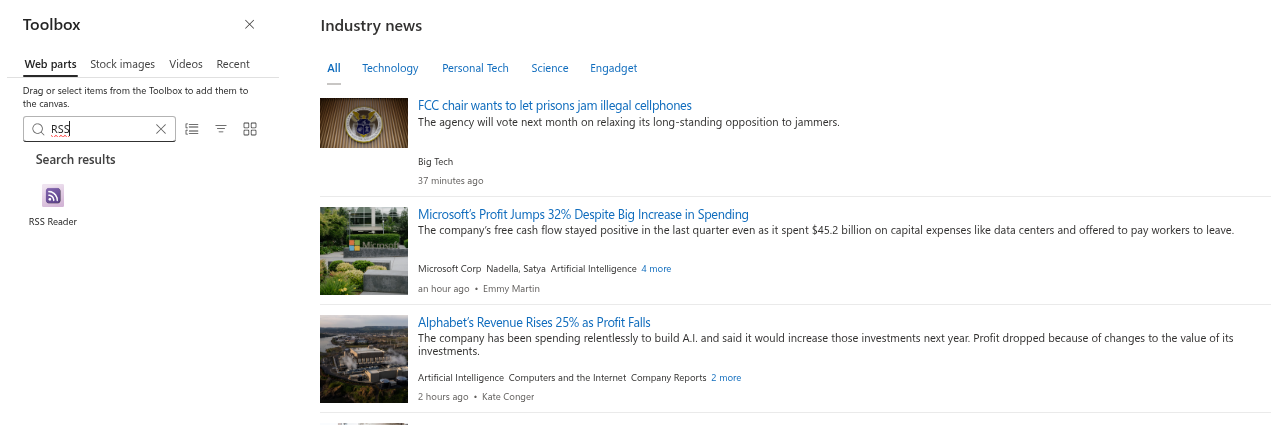Switch to the Engadget news tab
The height and width of the screenshot is (425, 1281).
pyautogui.click(x=613, y=68)
